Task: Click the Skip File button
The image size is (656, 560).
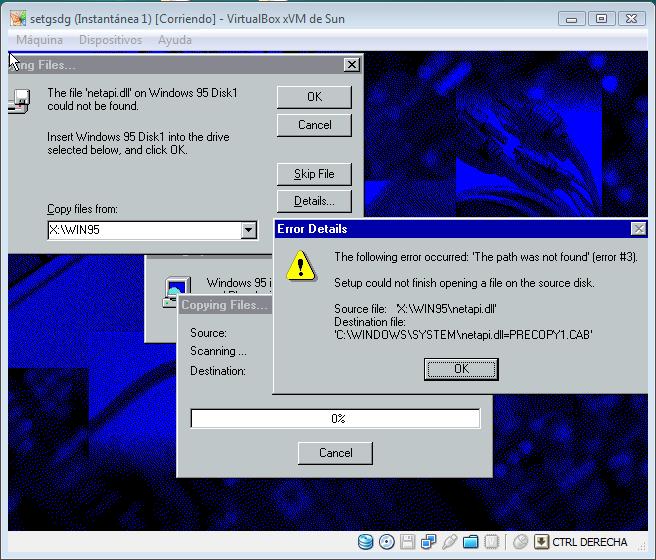Action: [314, 174]
